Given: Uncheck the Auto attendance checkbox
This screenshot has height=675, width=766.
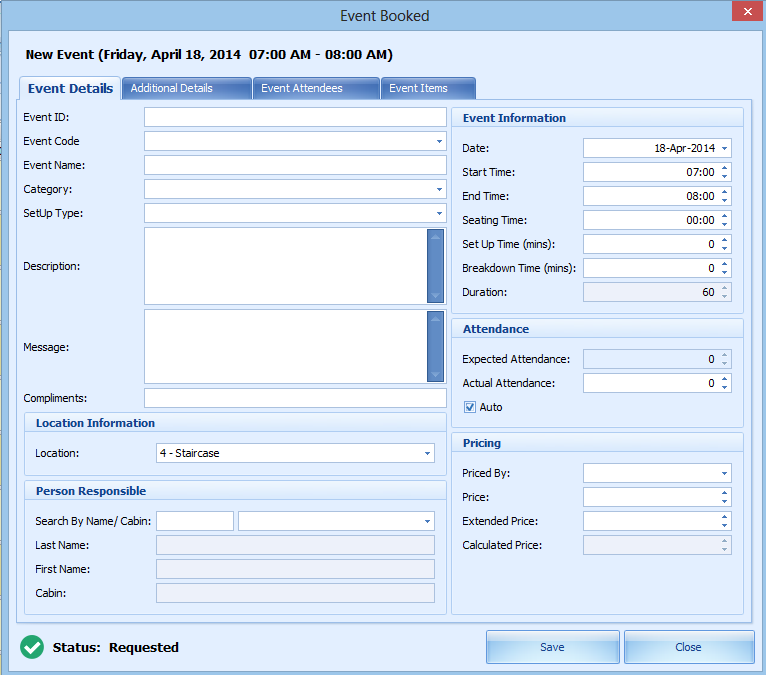Looking at the screenshot, I should 470,407.
